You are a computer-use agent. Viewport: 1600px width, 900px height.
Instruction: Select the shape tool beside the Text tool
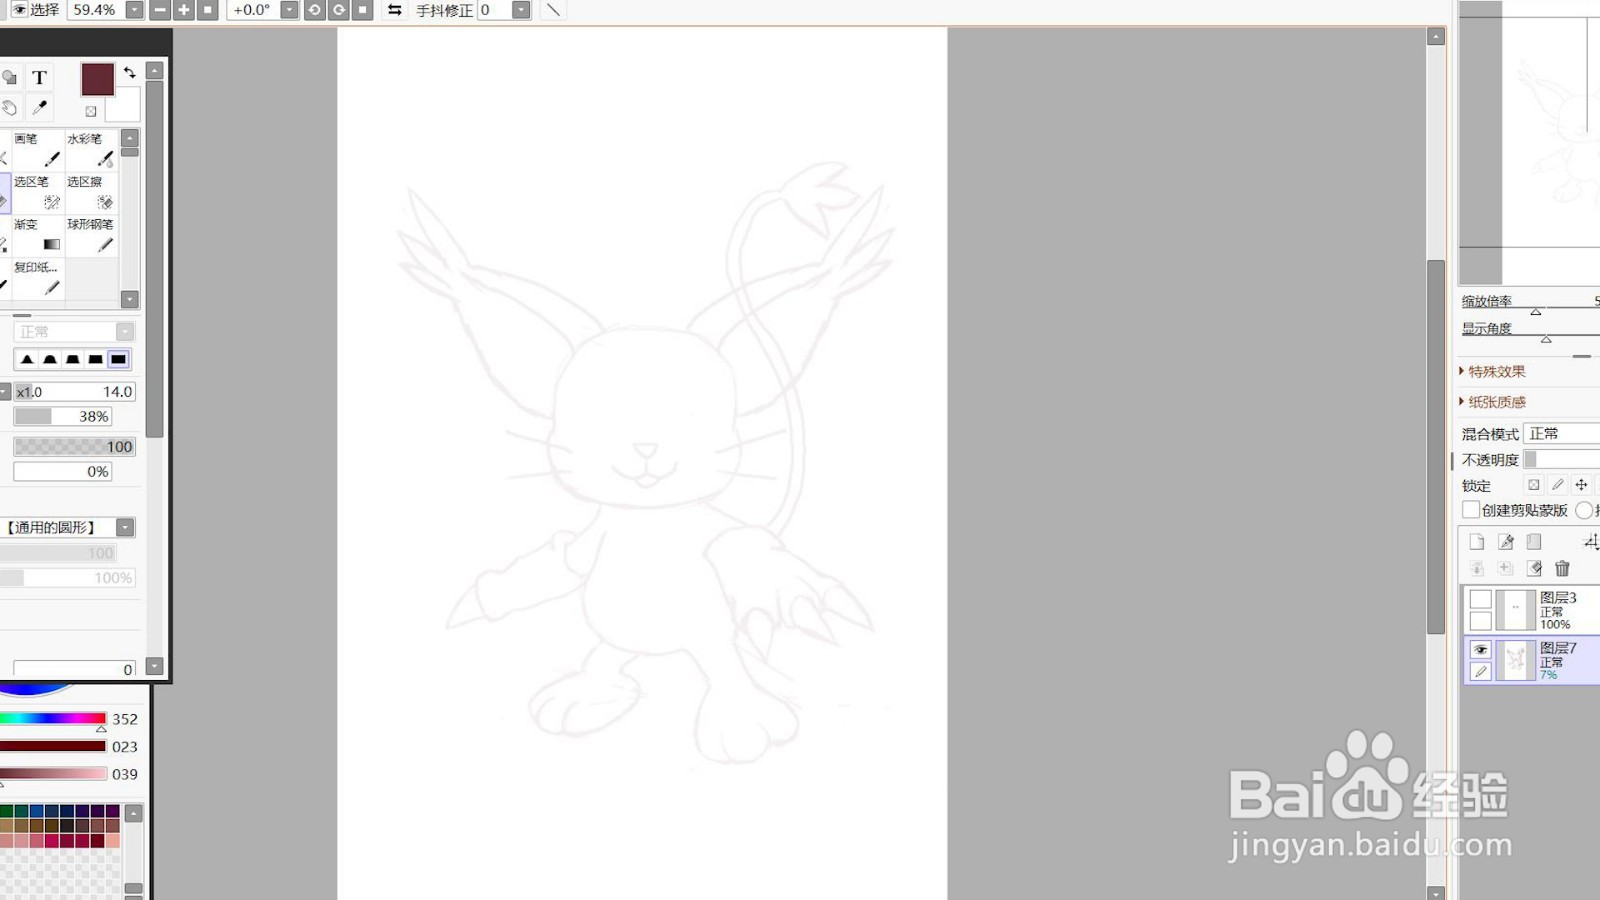(9, 78)
